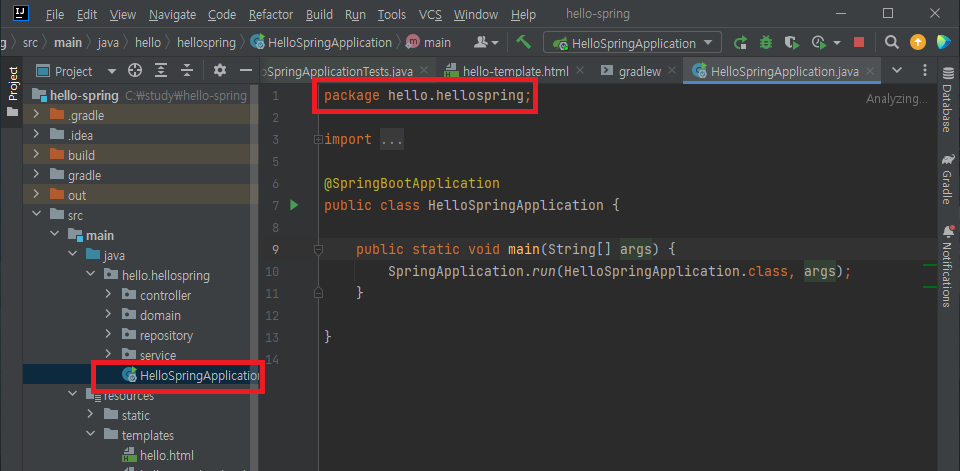Image resolution: width=960 pixels, height=471 pixels.
Task: Open the JetBrains Toolbox icon in toolbar
Action: (x=944, y=42)
